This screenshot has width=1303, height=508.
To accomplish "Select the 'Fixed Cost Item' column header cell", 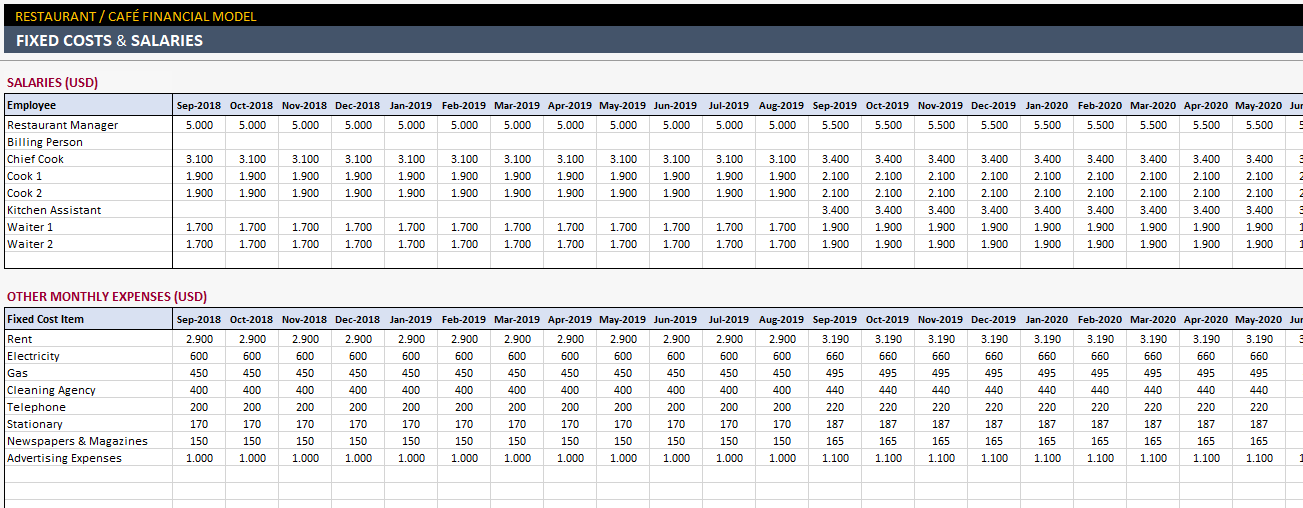I will pyautogui.click(x=88, y=319).
